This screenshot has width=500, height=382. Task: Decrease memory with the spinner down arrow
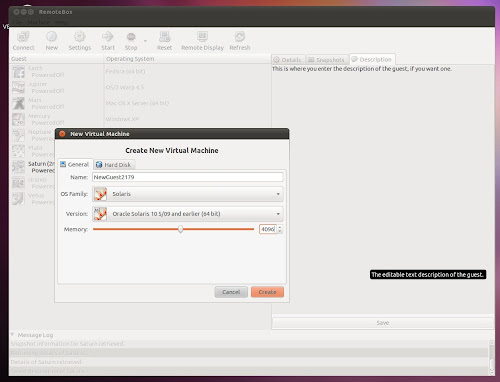(x=280, y=231)
